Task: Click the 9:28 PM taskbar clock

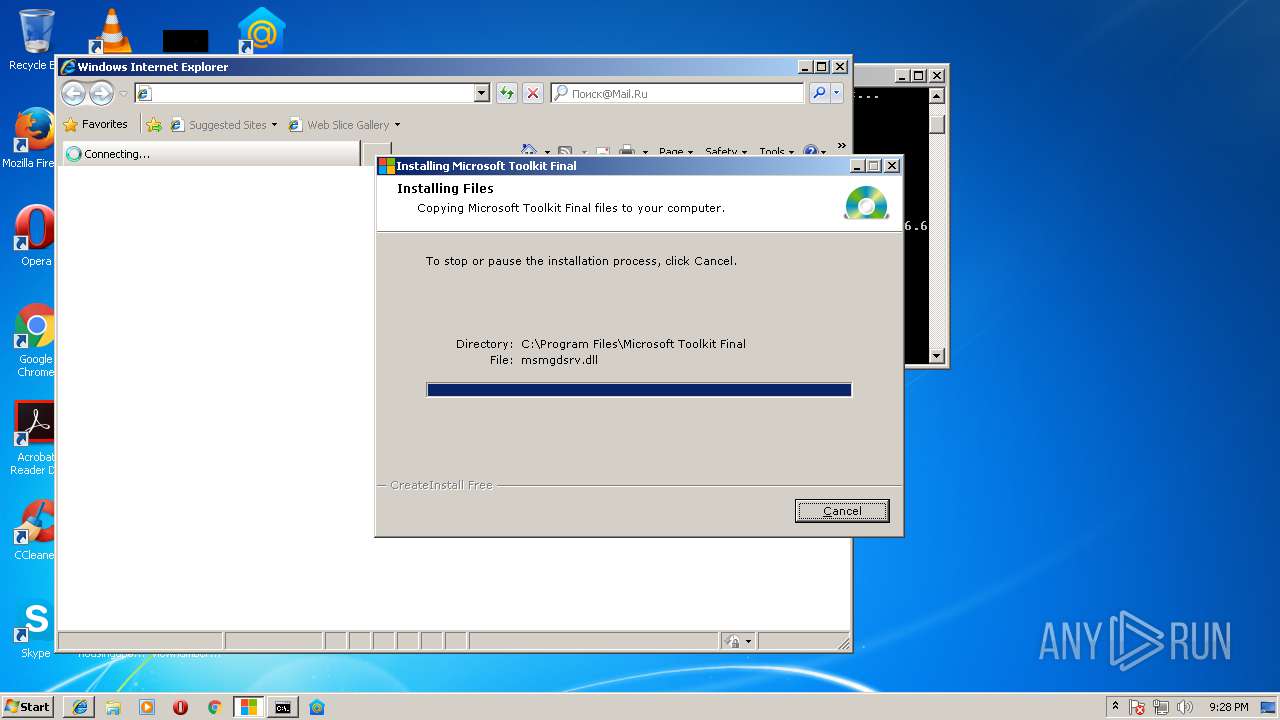Action: point(1228,707)
